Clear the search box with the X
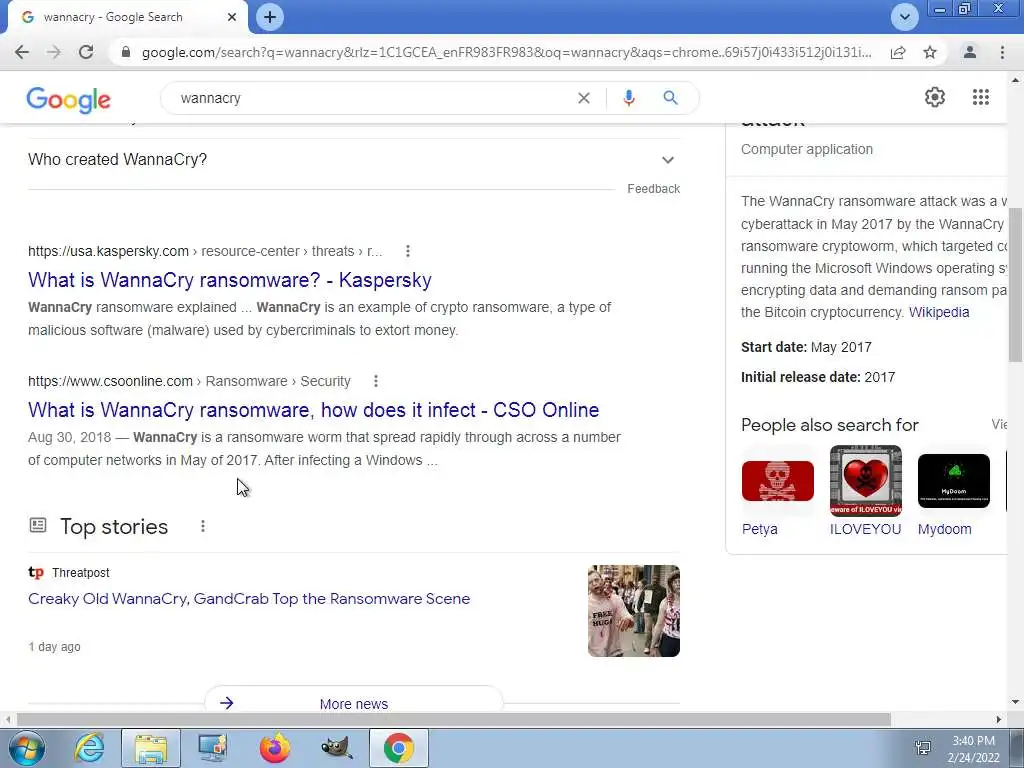 (584, 98)
